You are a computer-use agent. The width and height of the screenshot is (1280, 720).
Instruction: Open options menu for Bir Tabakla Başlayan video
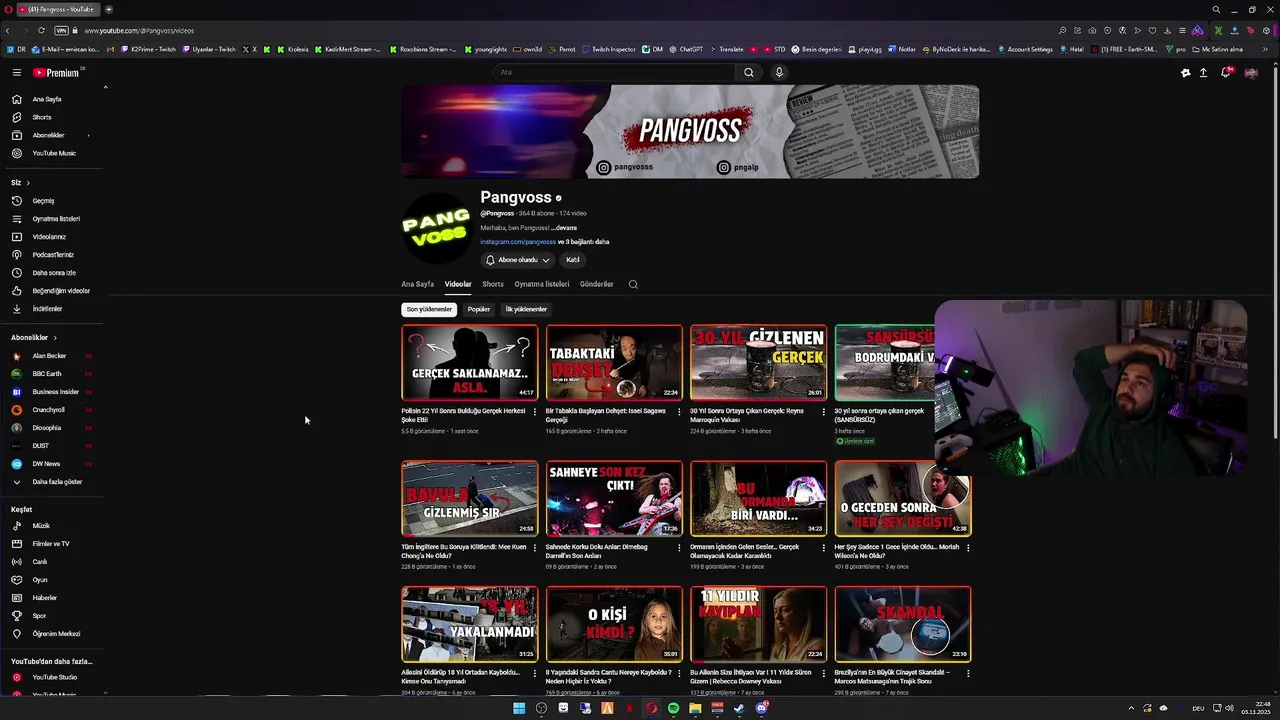tap(679, 411)
